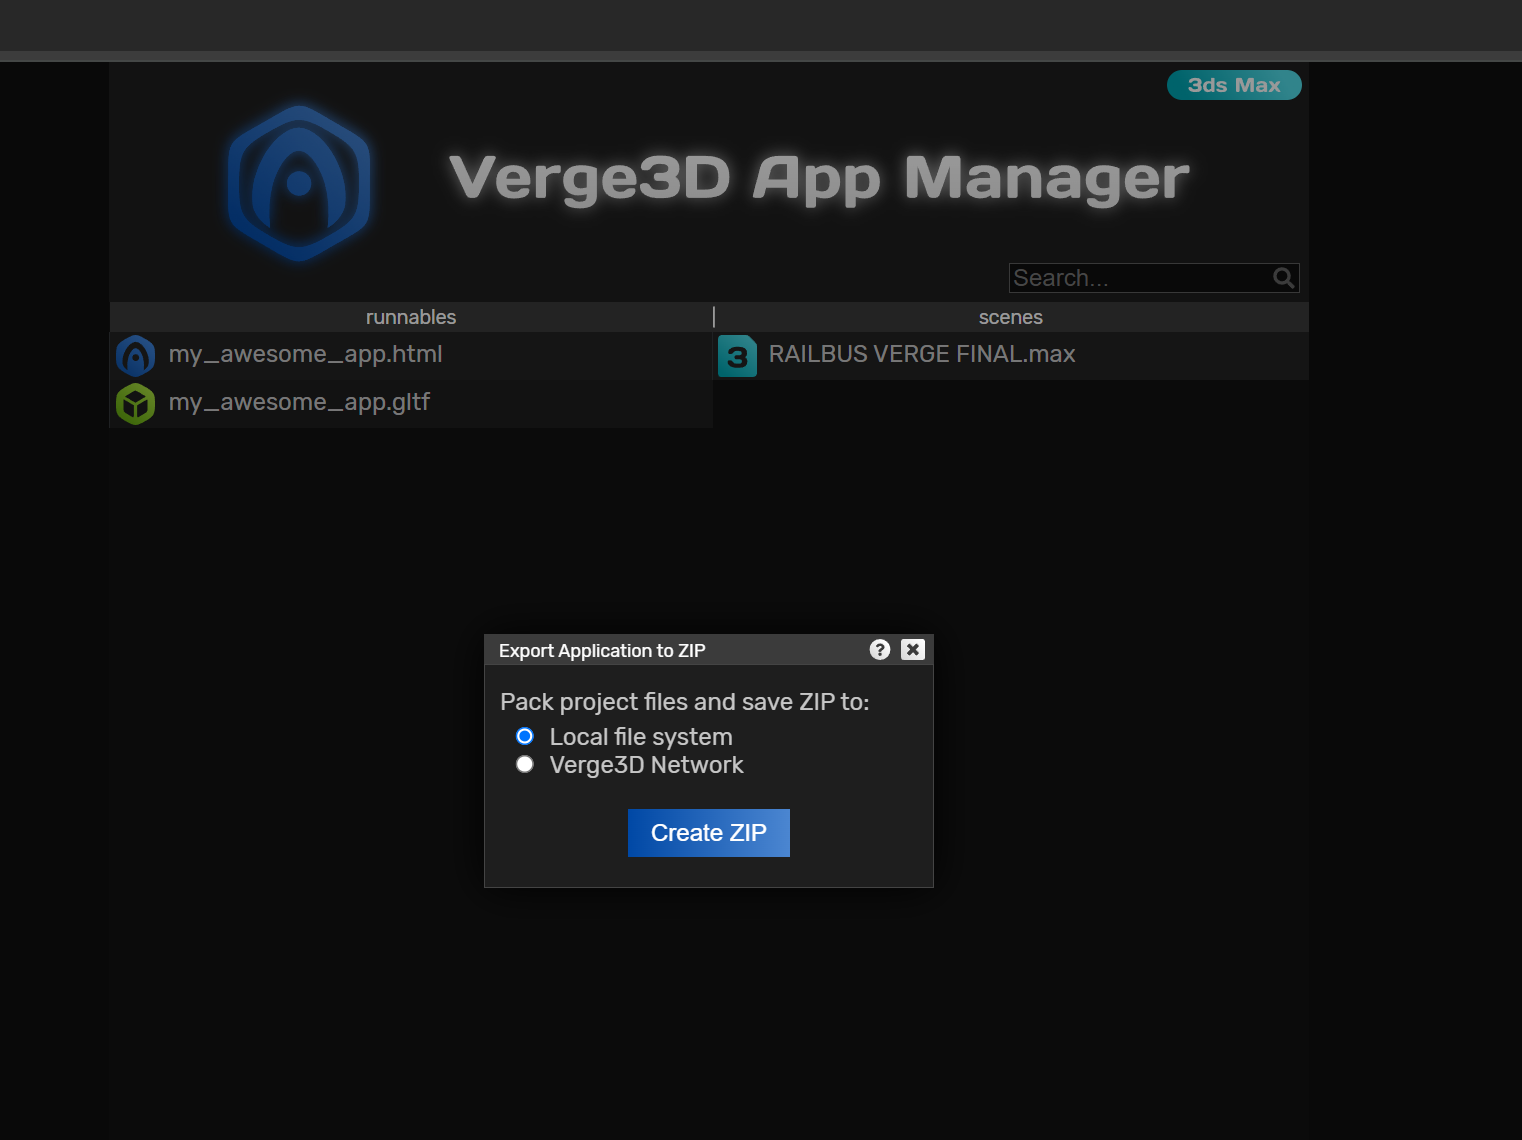
Task: Close the Export Application to ZIP dialog
Action: (913, 650)
